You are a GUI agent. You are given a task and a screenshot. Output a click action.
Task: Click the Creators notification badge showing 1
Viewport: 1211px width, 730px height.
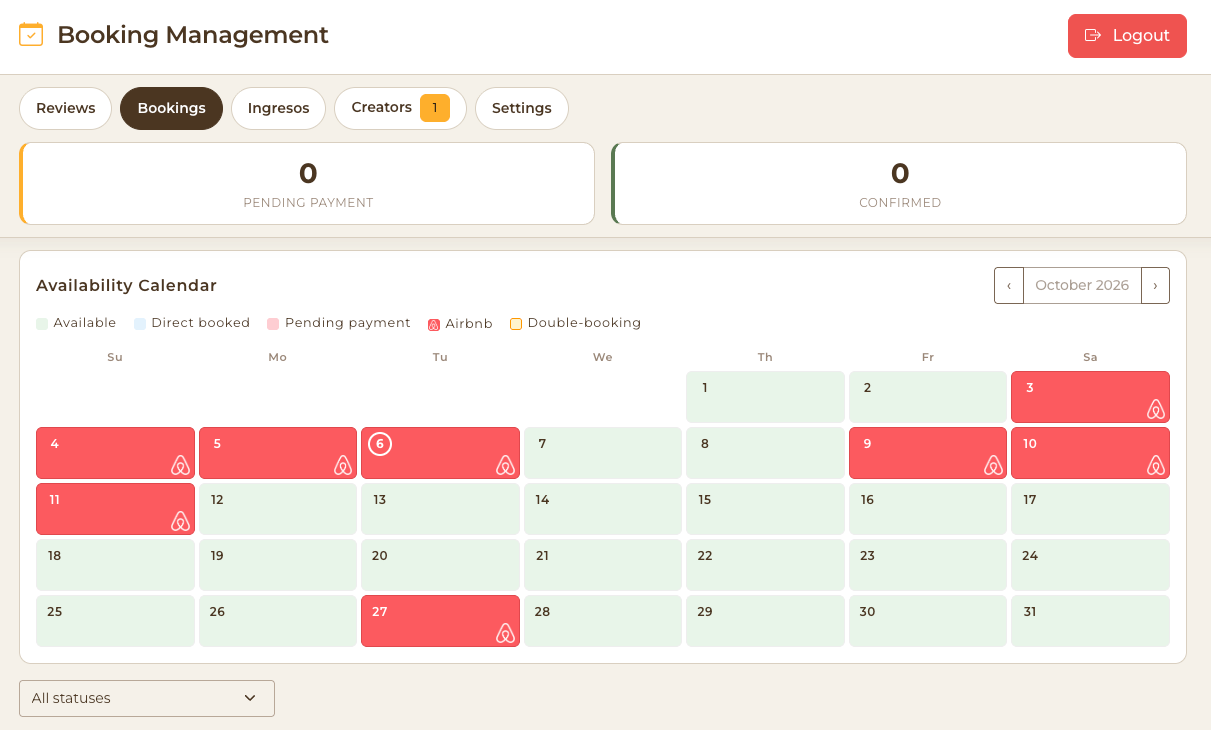click(435, 108)
